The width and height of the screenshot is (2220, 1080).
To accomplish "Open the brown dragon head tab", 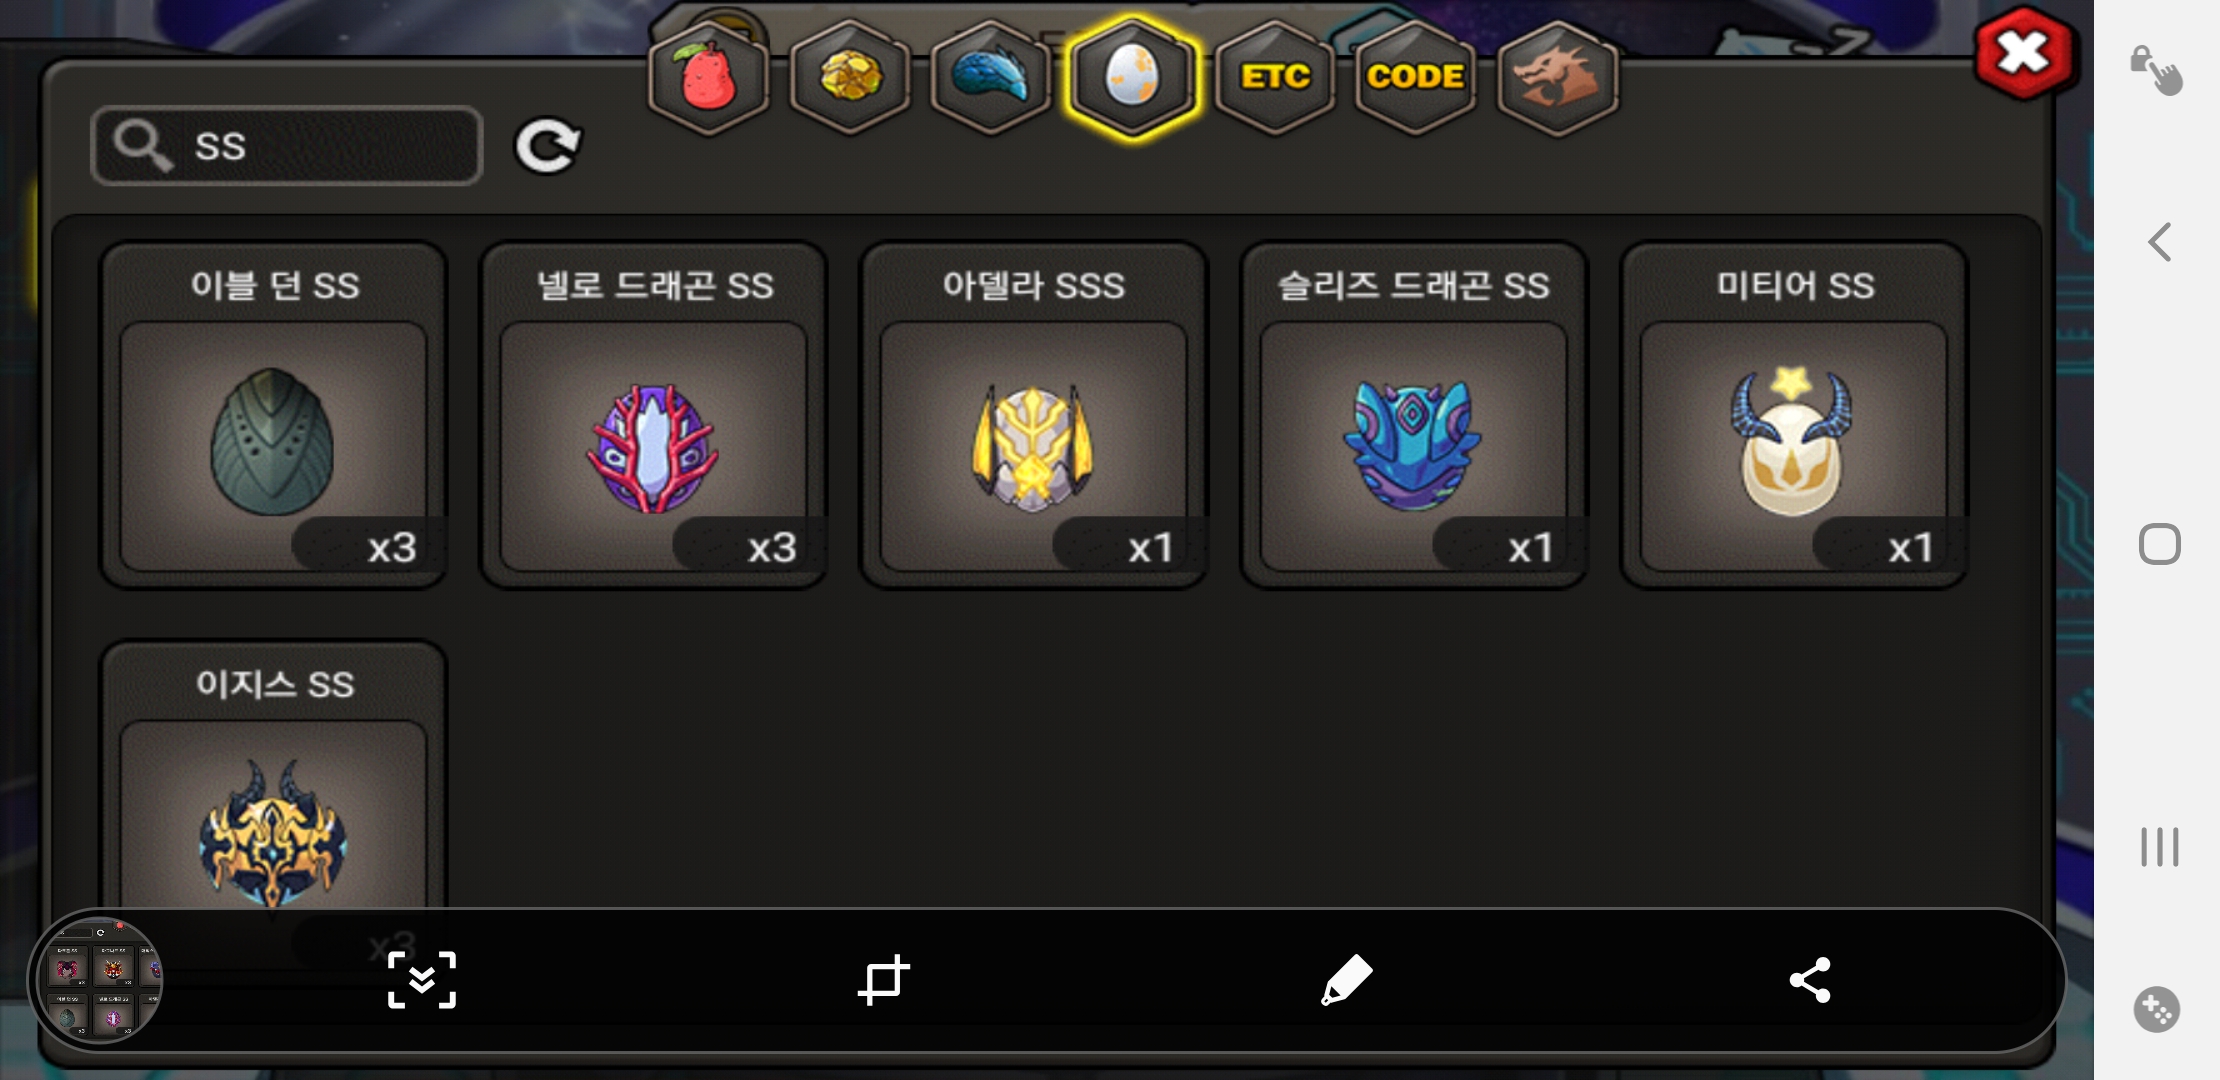I will (1557, 78).
